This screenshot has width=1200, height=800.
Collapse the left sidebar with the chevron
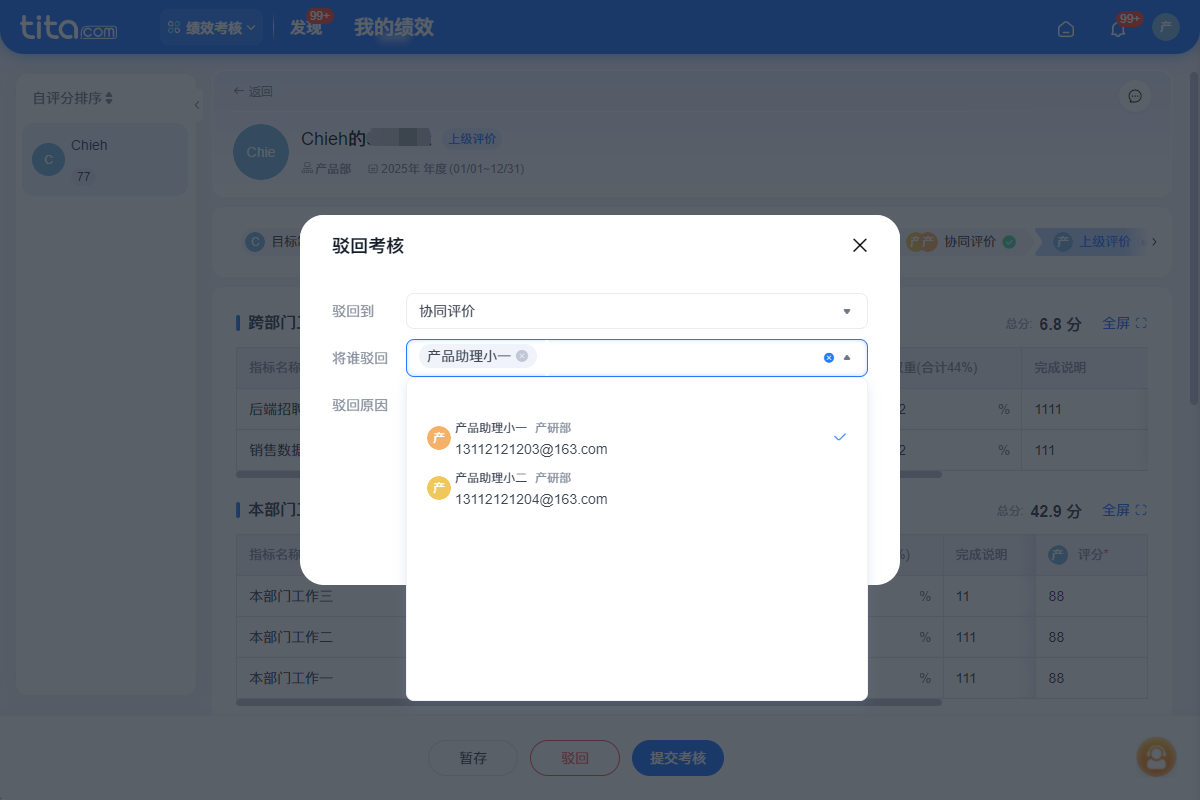pyautogui.click(x=197, y=103)
